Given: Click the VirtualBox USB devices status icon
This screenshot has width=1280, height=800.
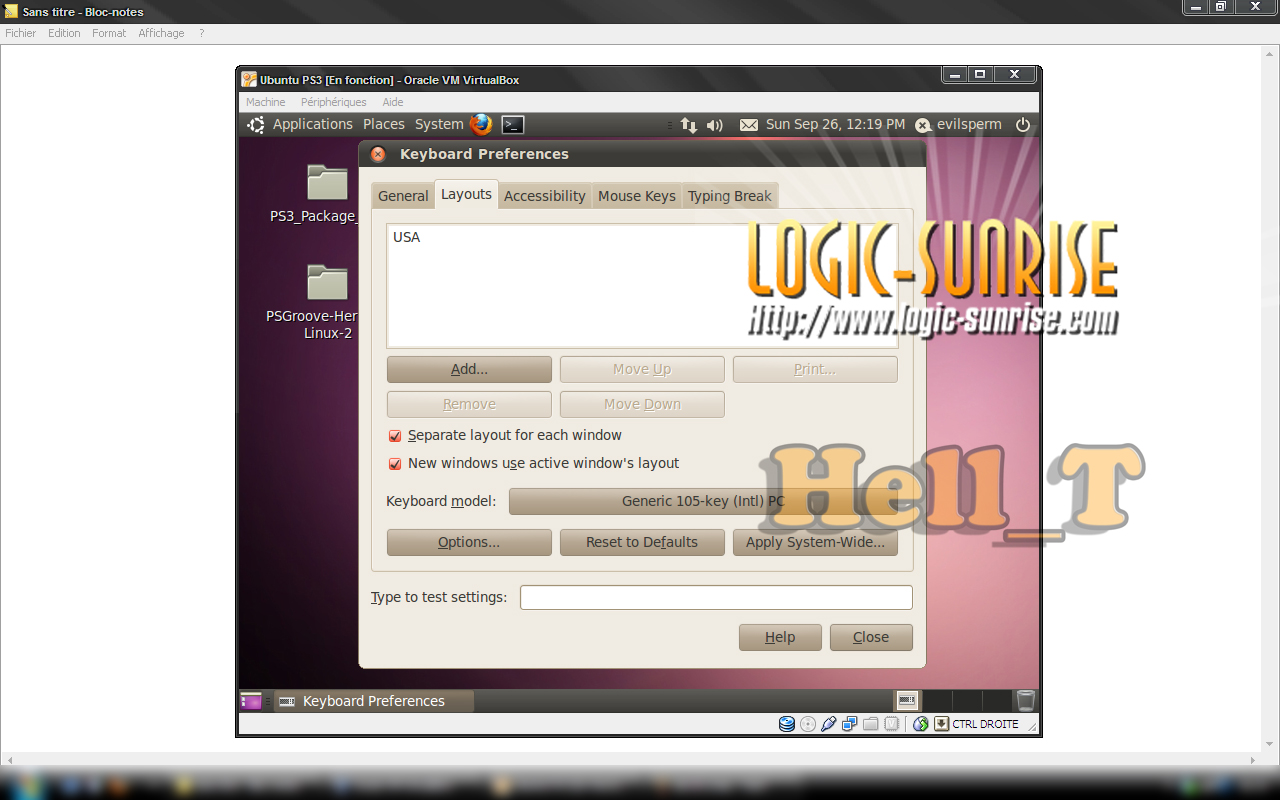Looking at the screenshot, I should point(829,724).
